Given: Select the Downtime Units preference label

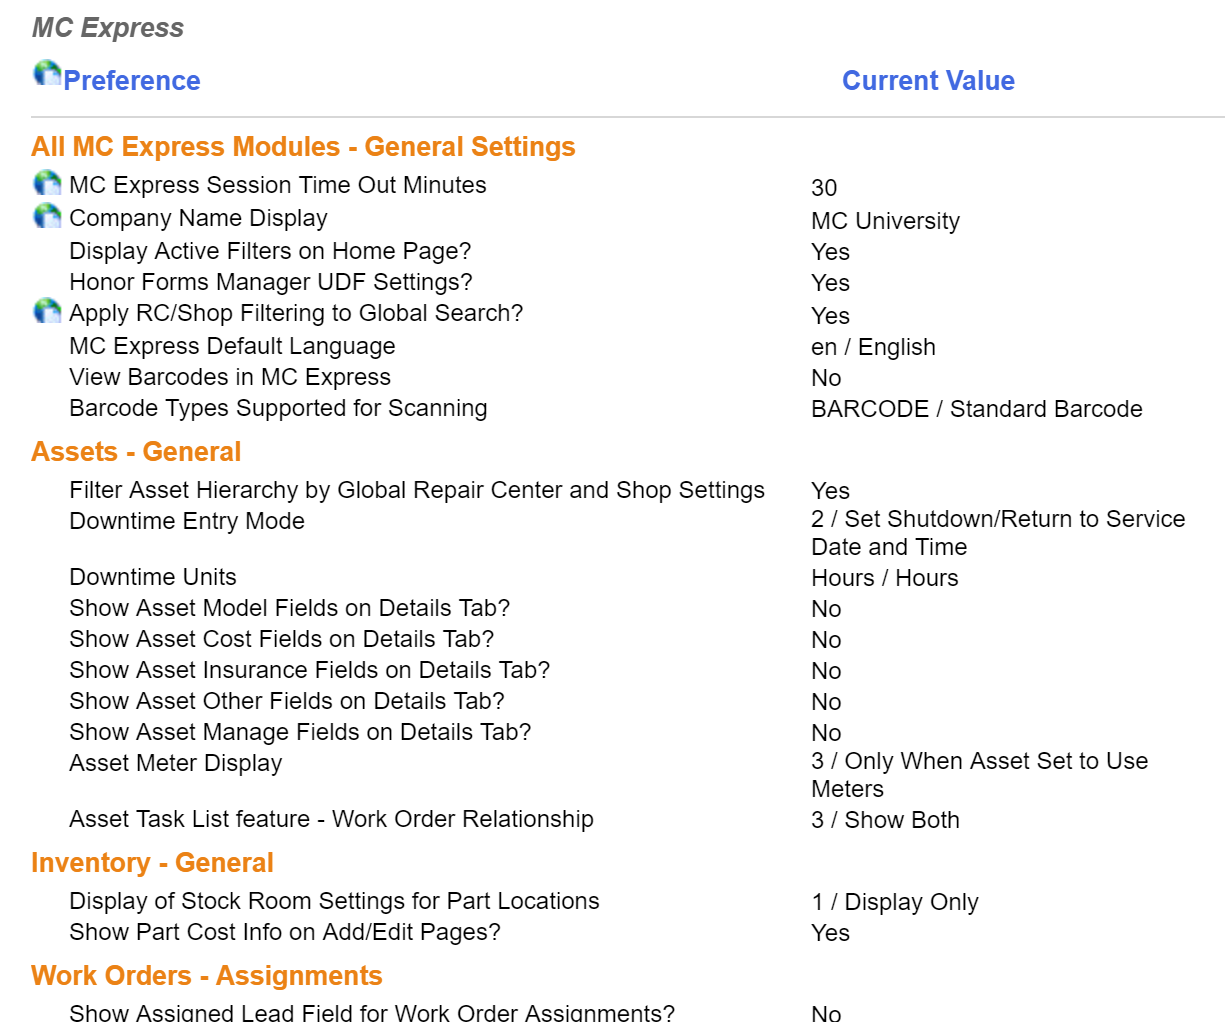Looking at the screenshot, I should pyautogui.click(x=153, y=577).
